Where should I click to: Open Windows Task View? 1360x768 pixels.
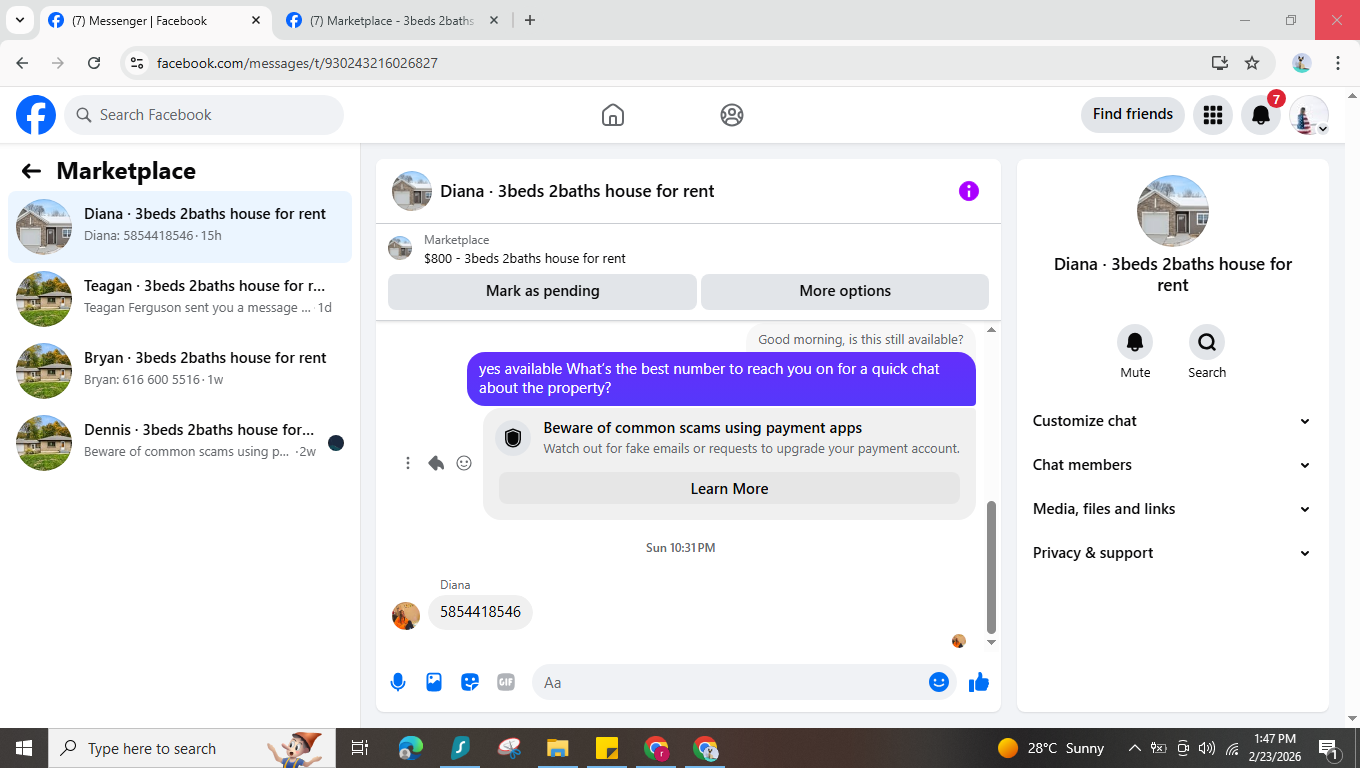[360, 748]
